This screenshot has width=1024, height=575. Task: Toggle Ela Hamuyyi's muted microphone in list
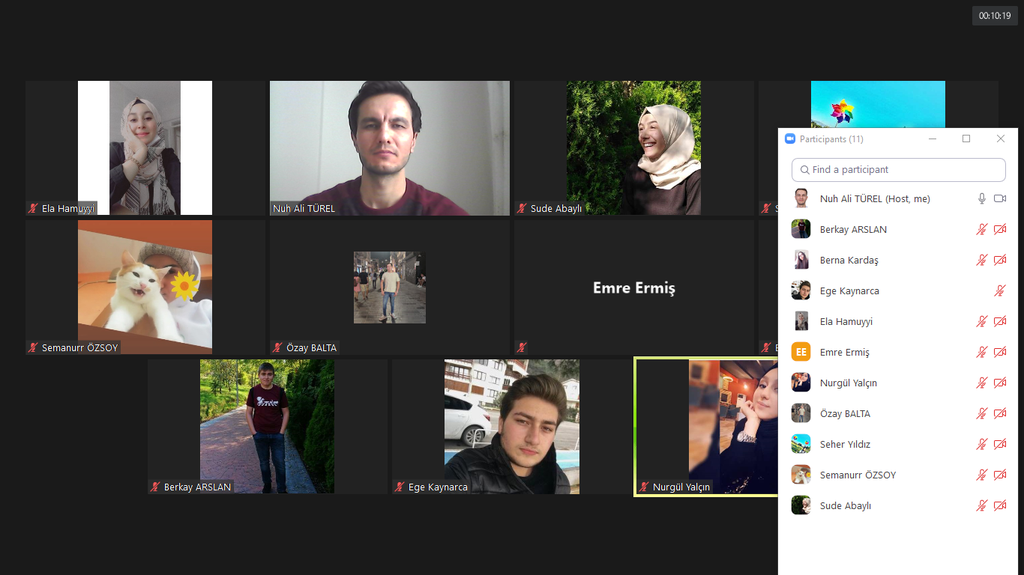[982, 322]
